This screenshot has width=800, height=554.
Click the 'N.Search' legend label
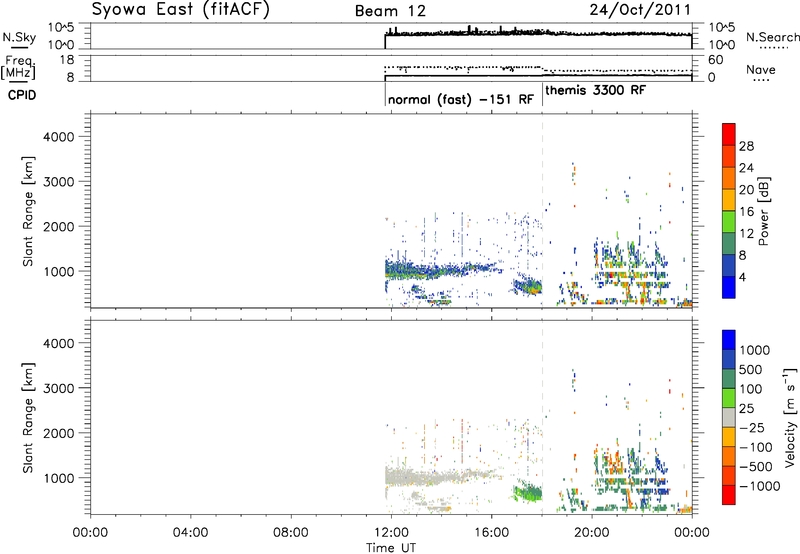coord(773,37)
